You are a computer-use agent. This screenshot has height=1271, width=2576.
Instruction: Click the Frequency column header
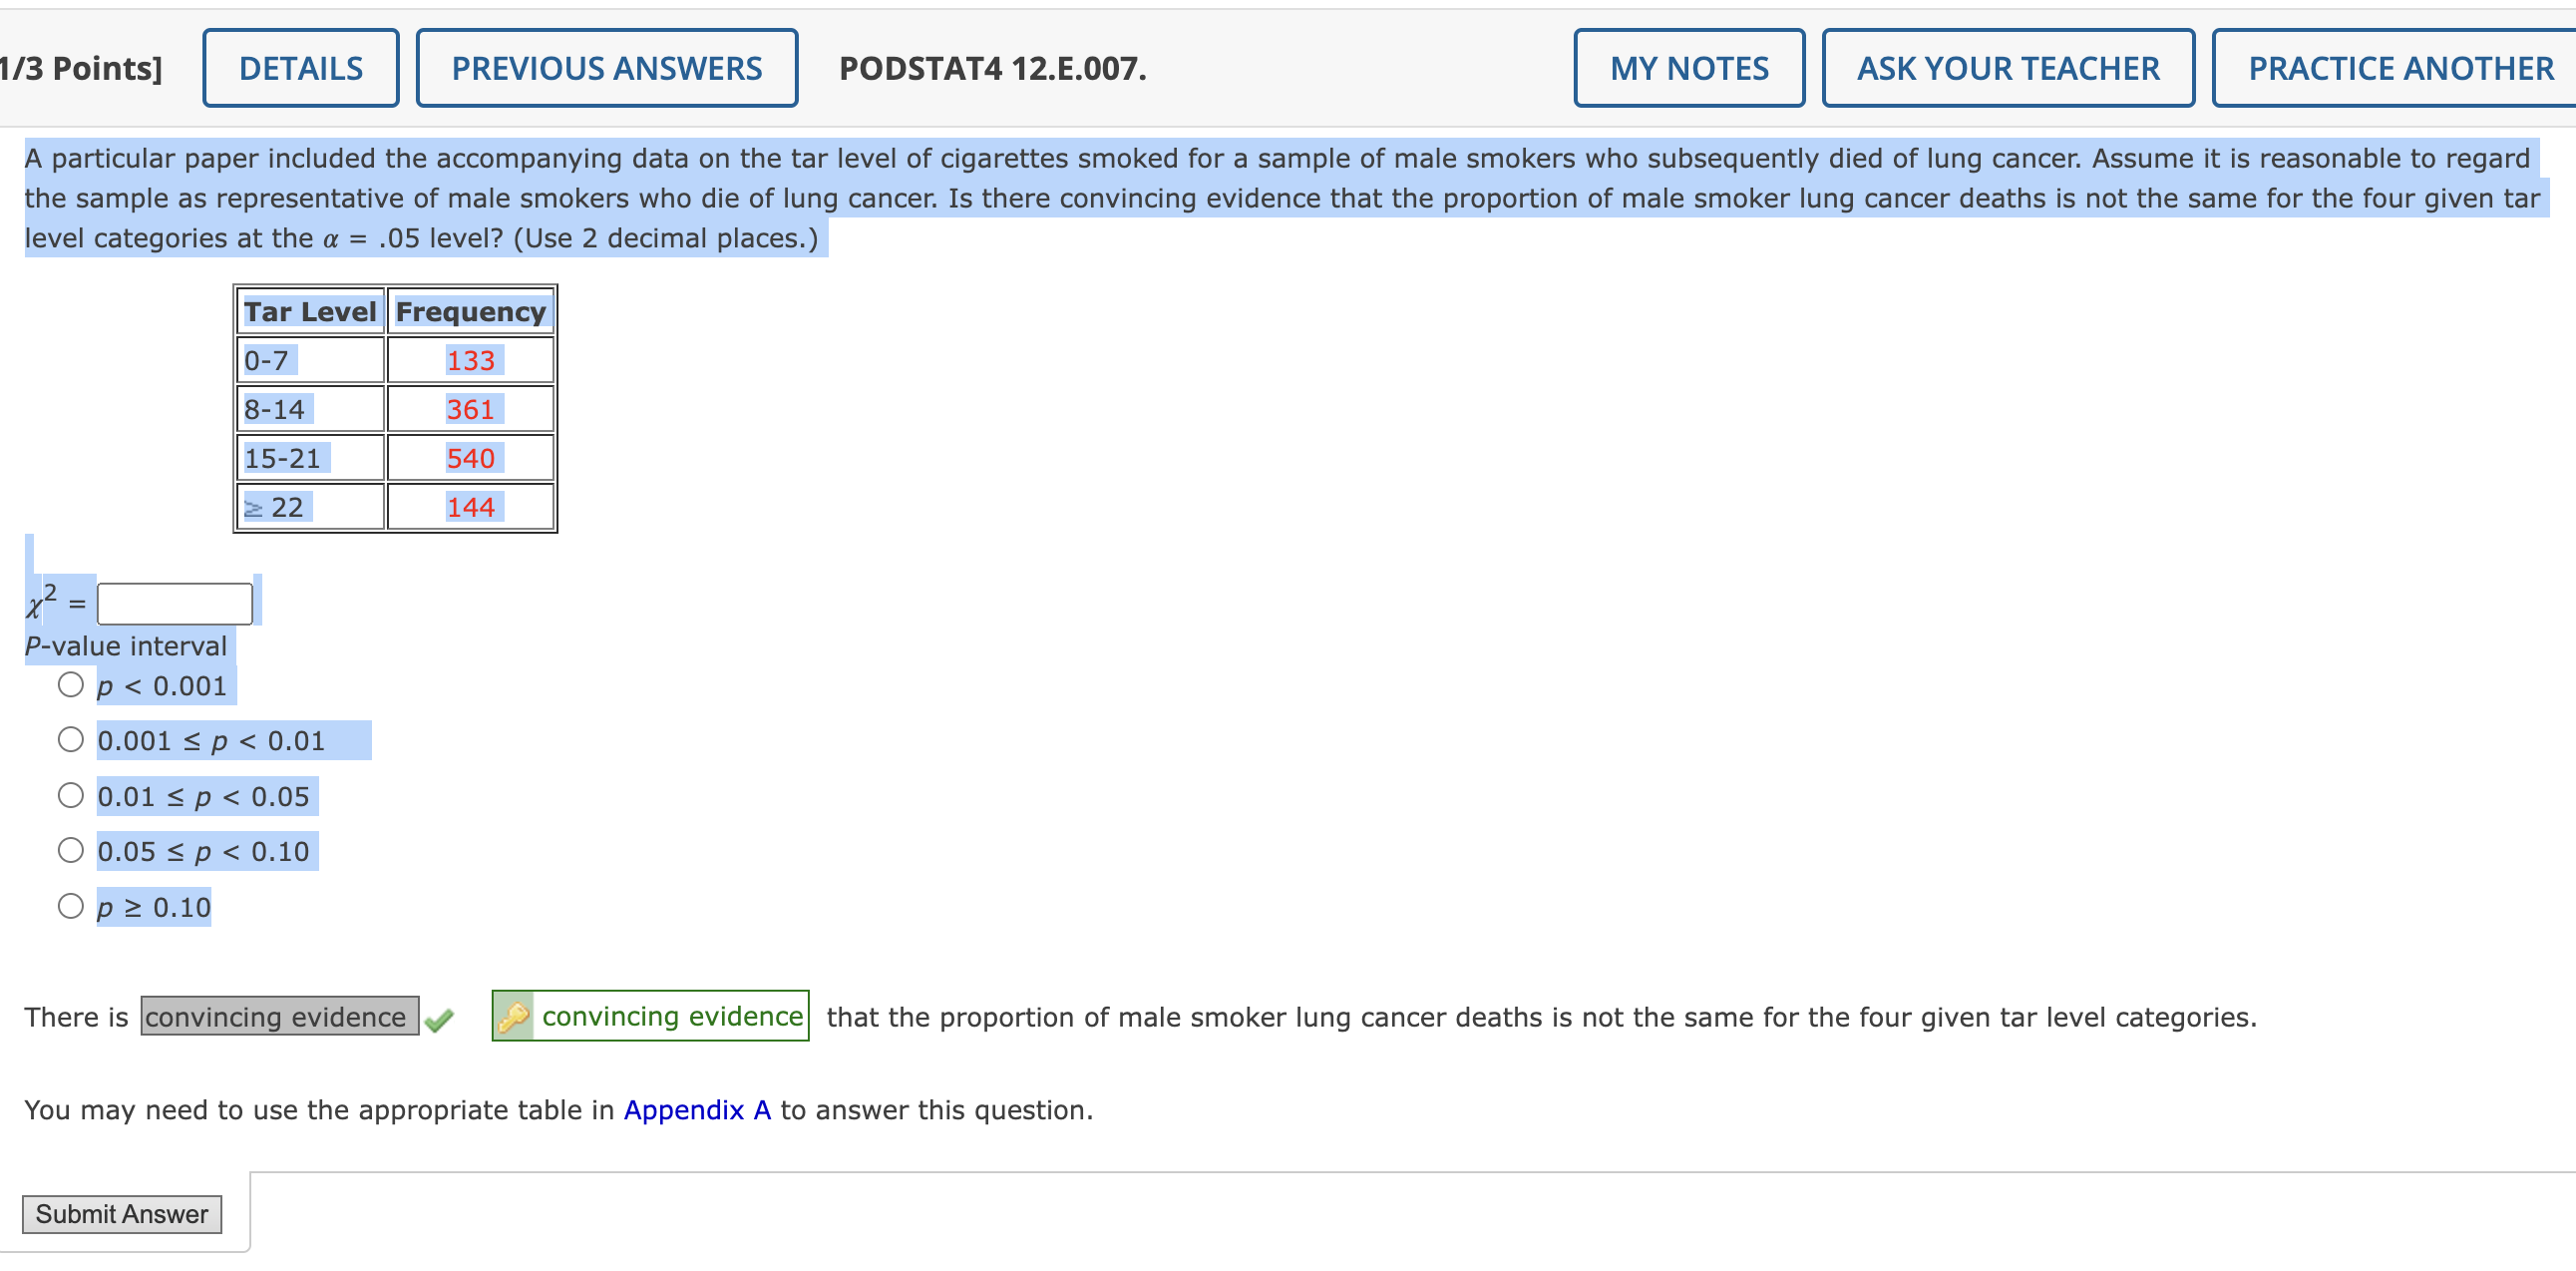pos(469,311)
